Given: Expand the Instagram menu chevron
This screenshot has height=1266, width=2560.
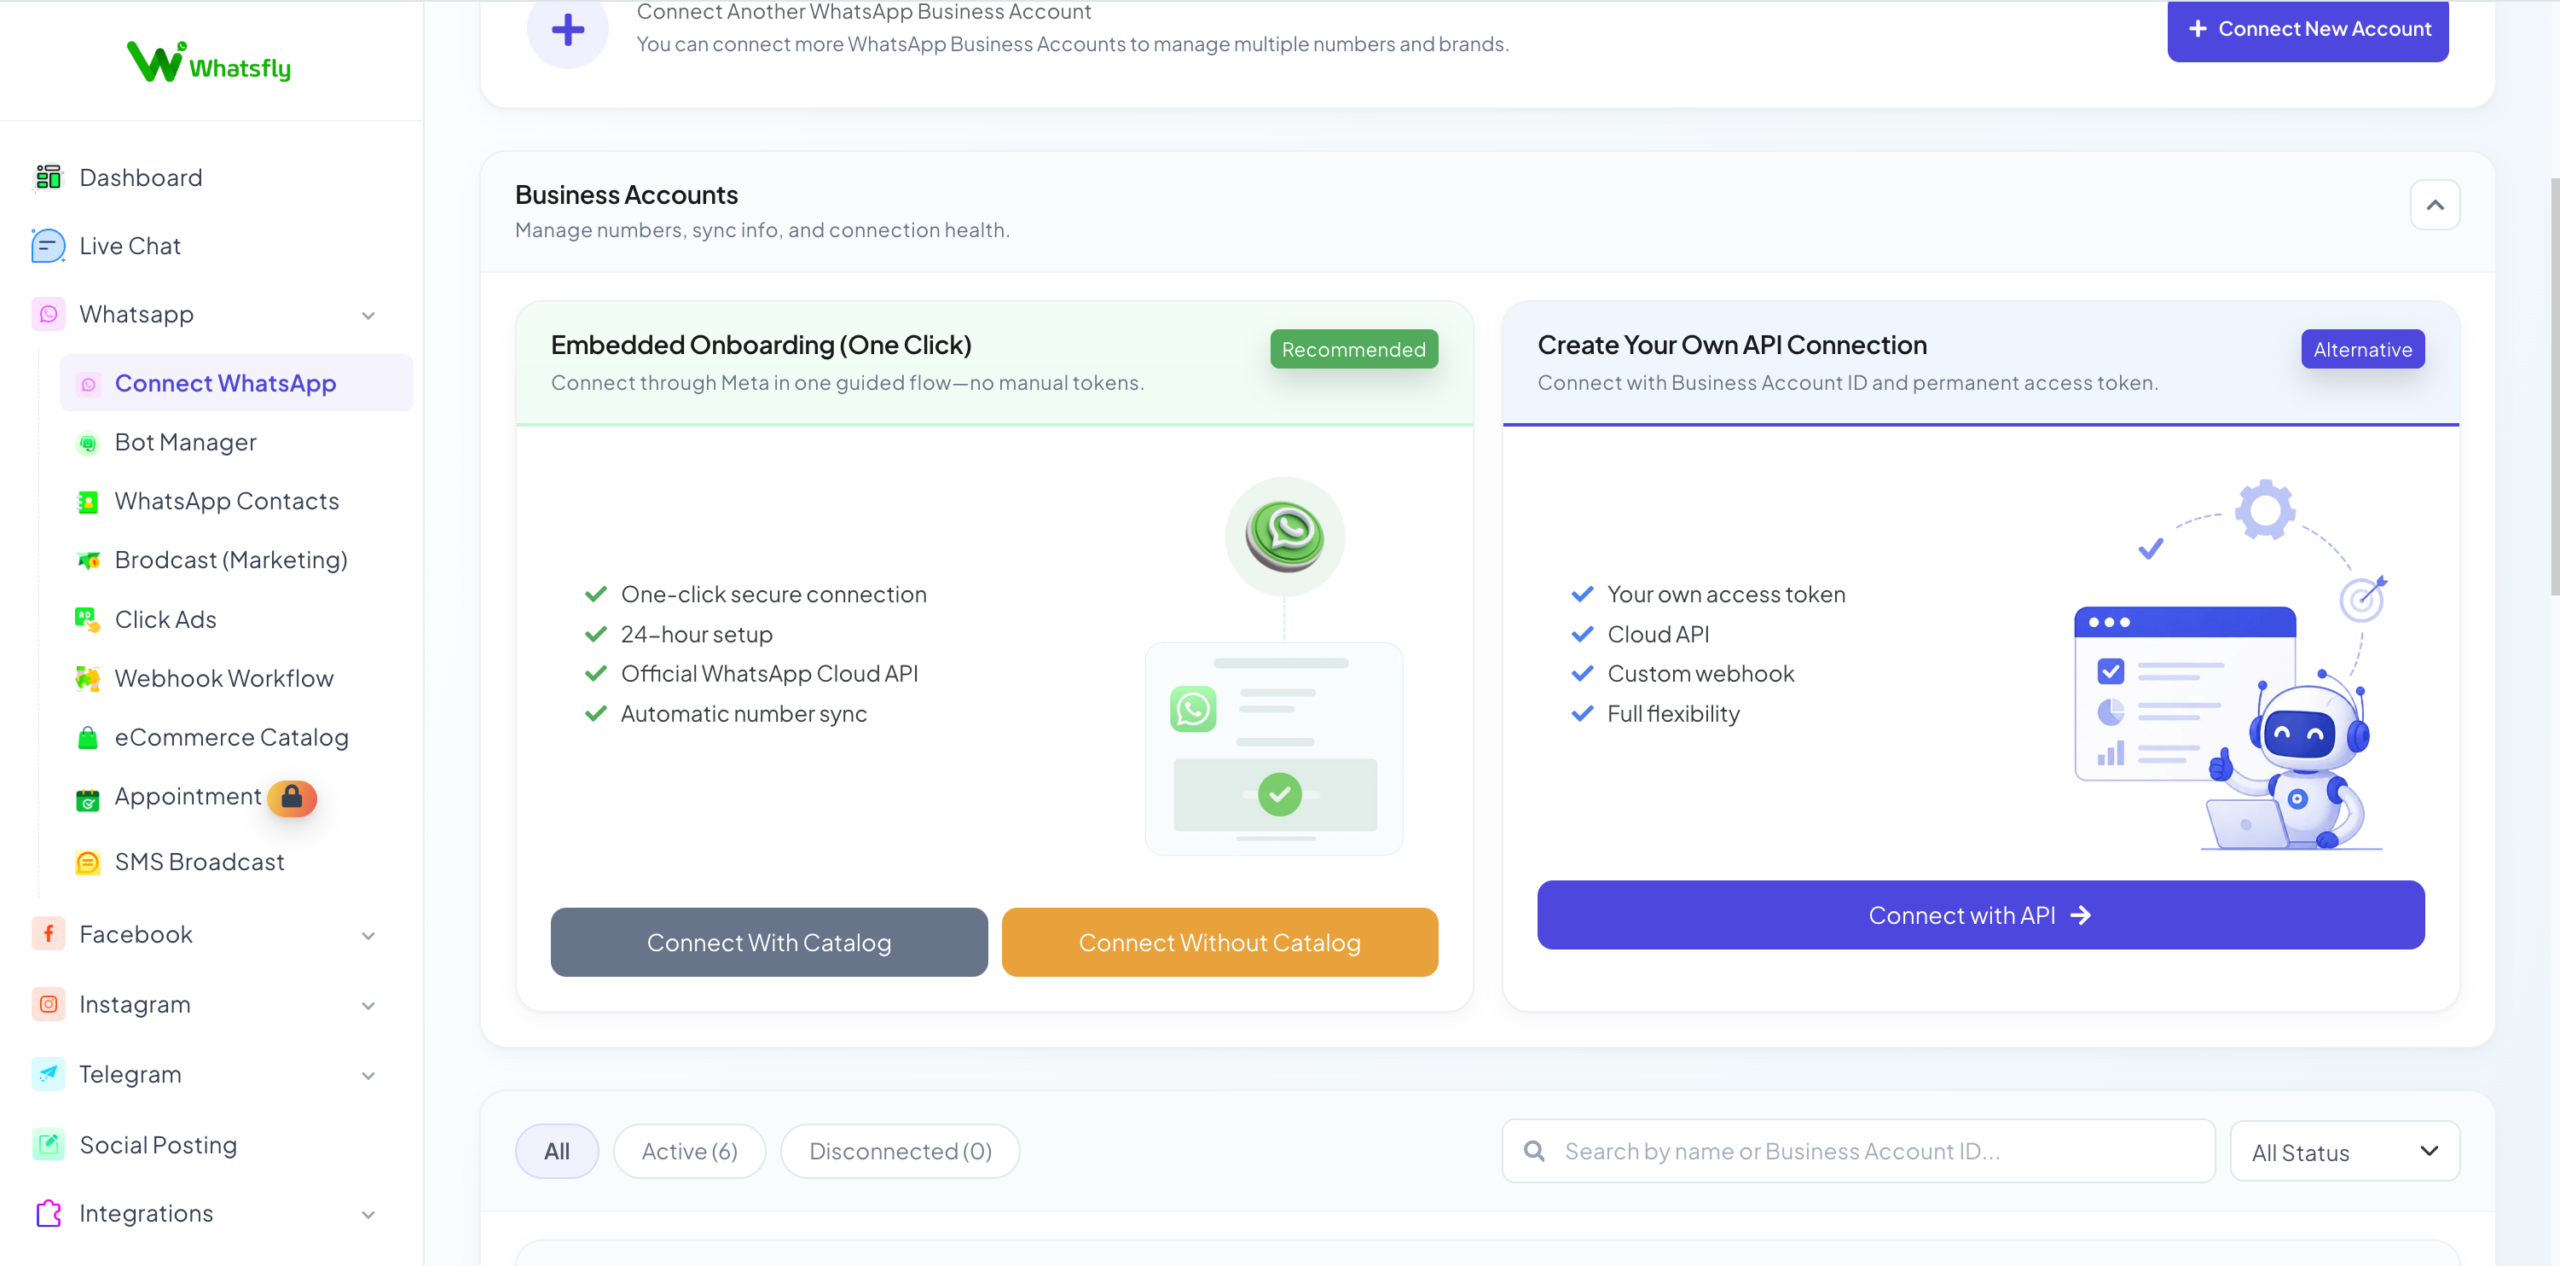Looking at the screenshot, I should [x=368, y=1006].
